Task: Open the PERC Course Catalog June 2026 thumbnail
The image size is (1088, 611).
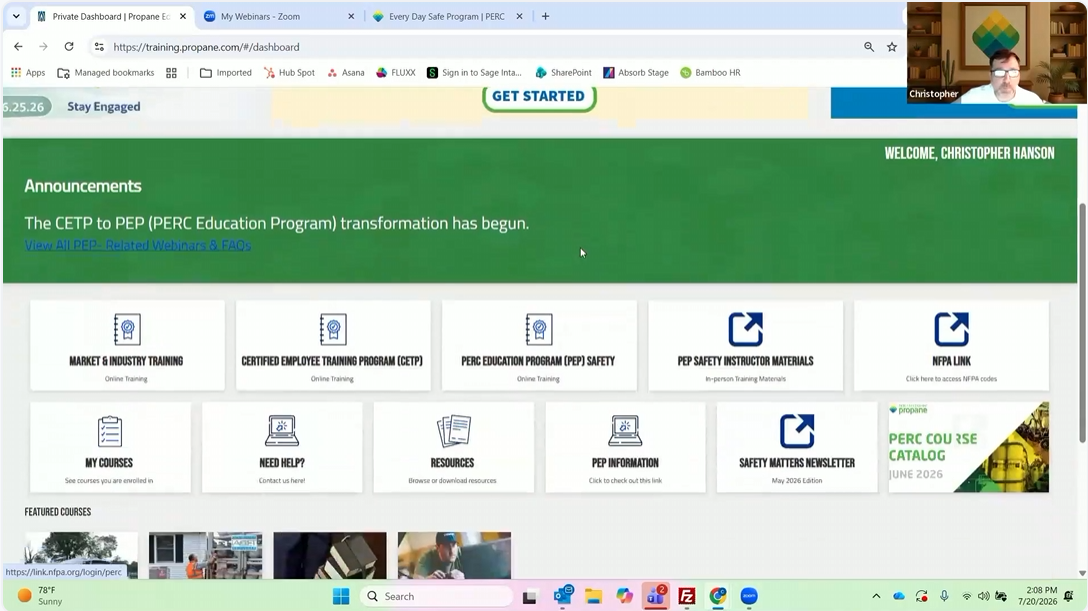Action: (x=969, y=447)
